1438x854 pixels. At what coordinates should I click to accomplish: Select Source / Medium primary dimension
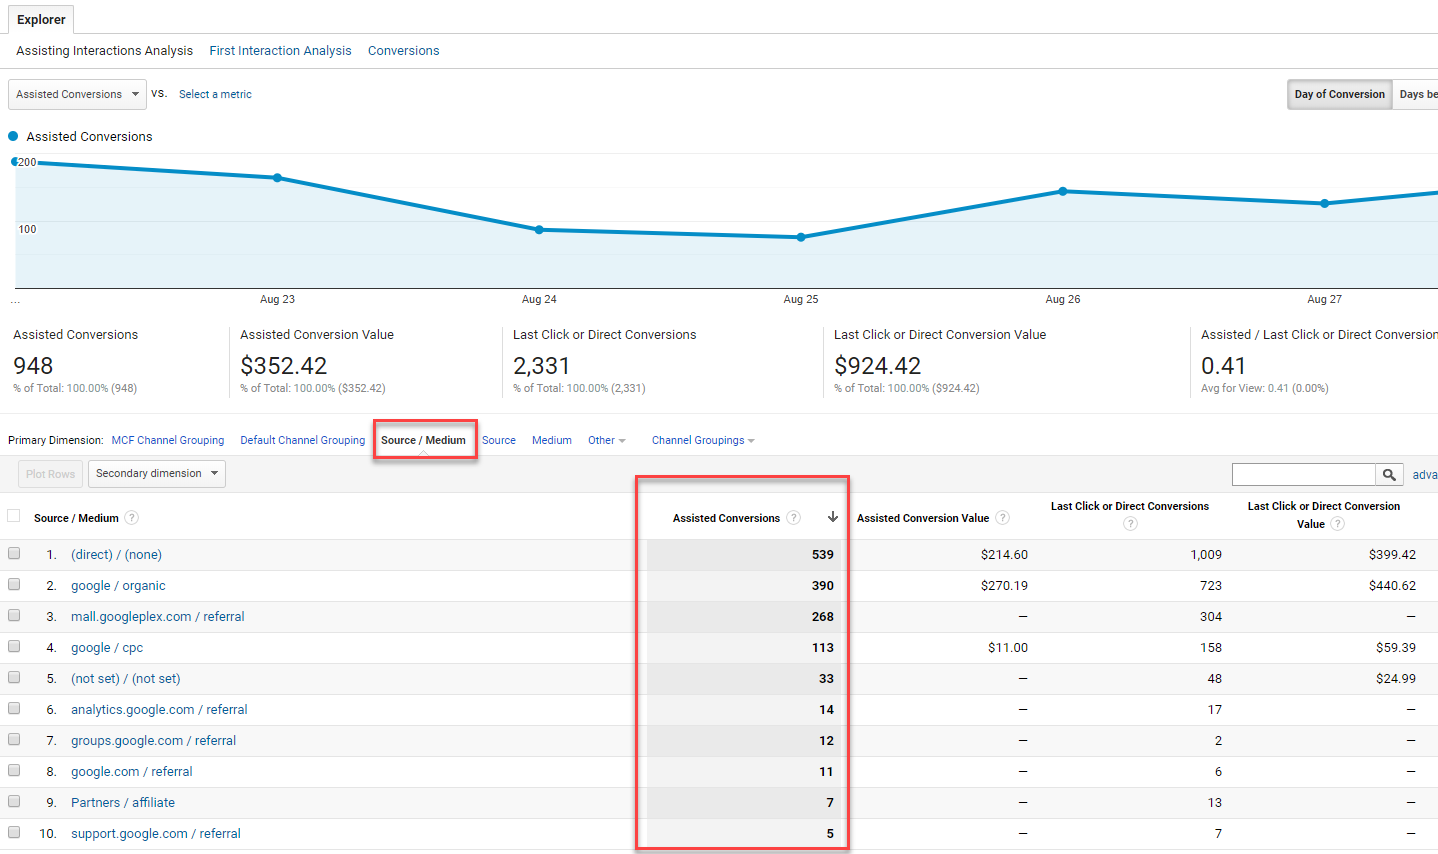click(424, 440)
